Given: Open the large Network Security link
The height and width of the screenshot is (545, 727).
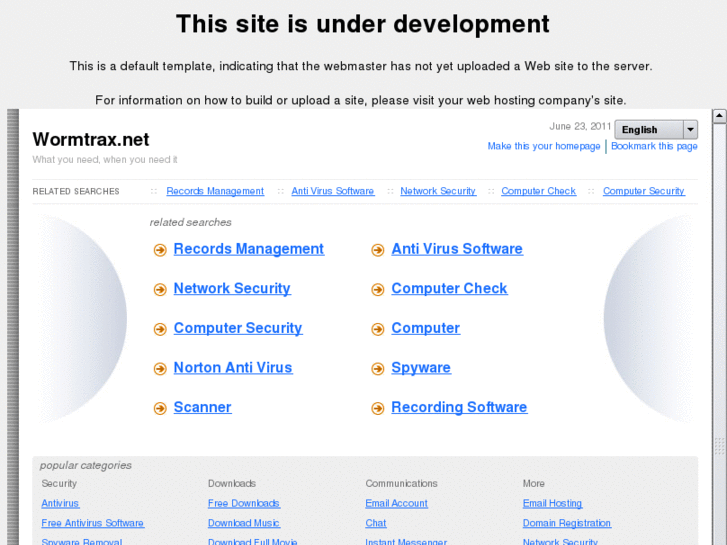Looking at the screenshot, I should tap(232, 289).
